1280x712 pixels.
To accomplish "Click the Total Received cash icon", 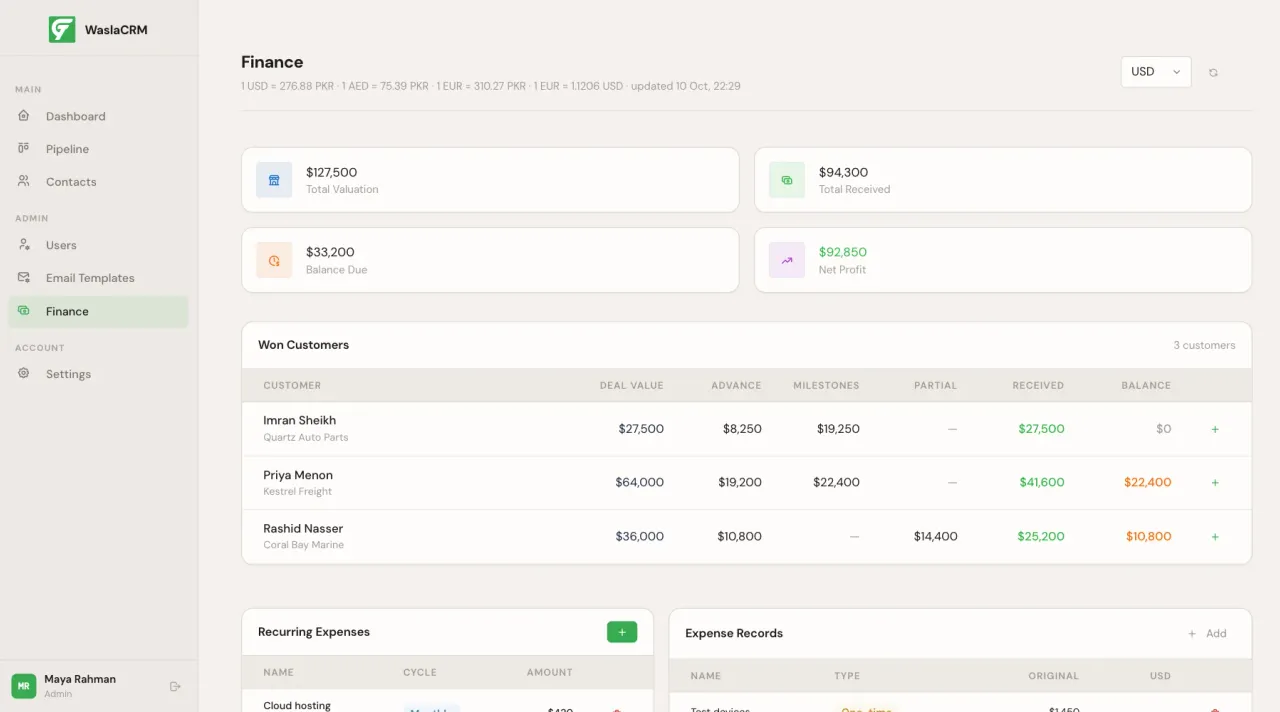I will click(787, 180).
